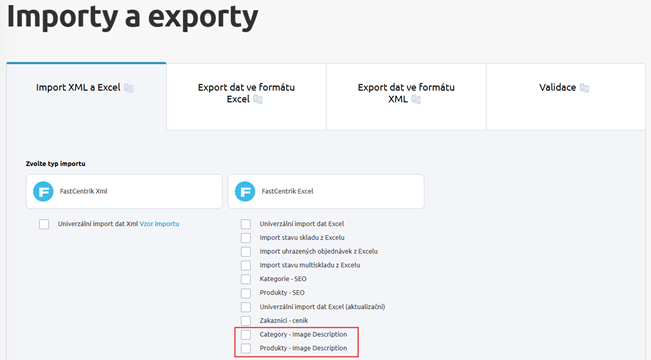
Task: Click help icon beside Export Excel tab
Action: click(x=258, y=99)
